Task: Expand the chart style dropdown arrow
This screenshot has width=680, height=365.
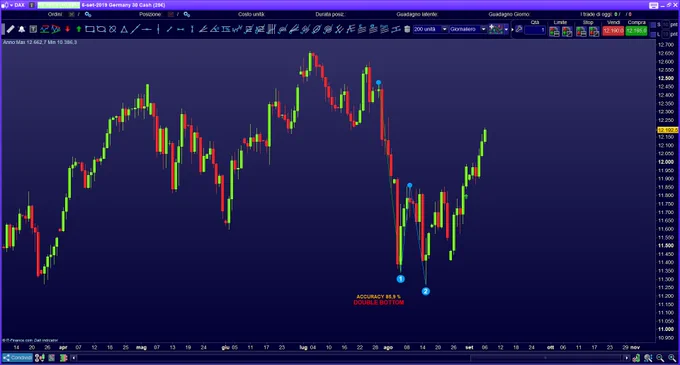Action: tap(506, 29)
